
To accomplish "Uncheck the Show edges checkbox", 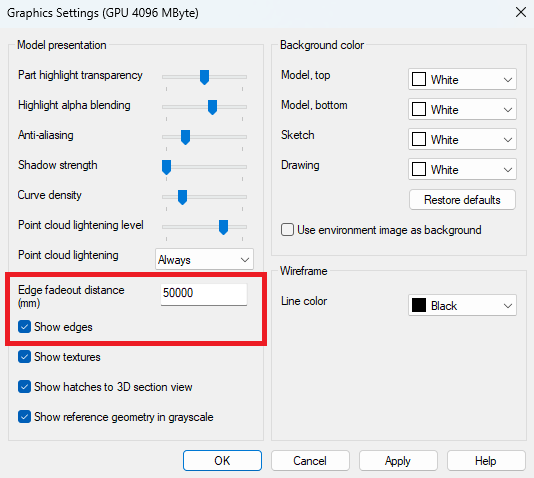I will (x=25, y=327).
